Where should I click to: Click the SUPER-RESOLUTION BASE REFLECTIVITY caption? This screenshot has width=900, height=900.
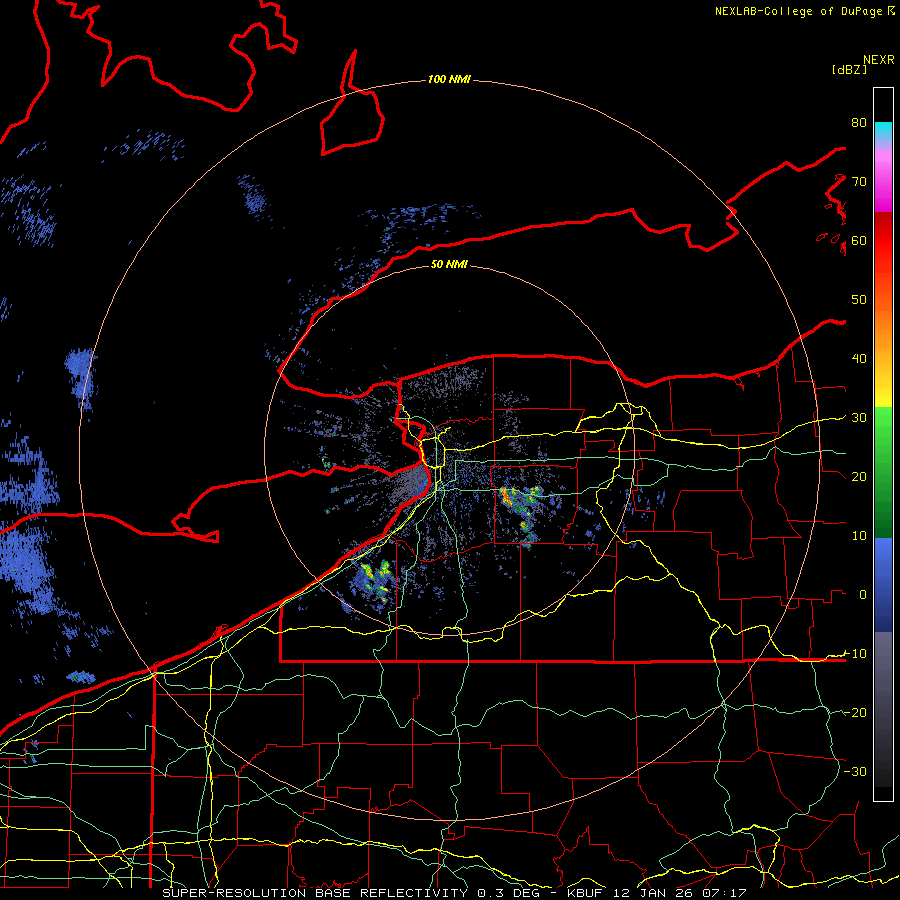pos(315,893)
